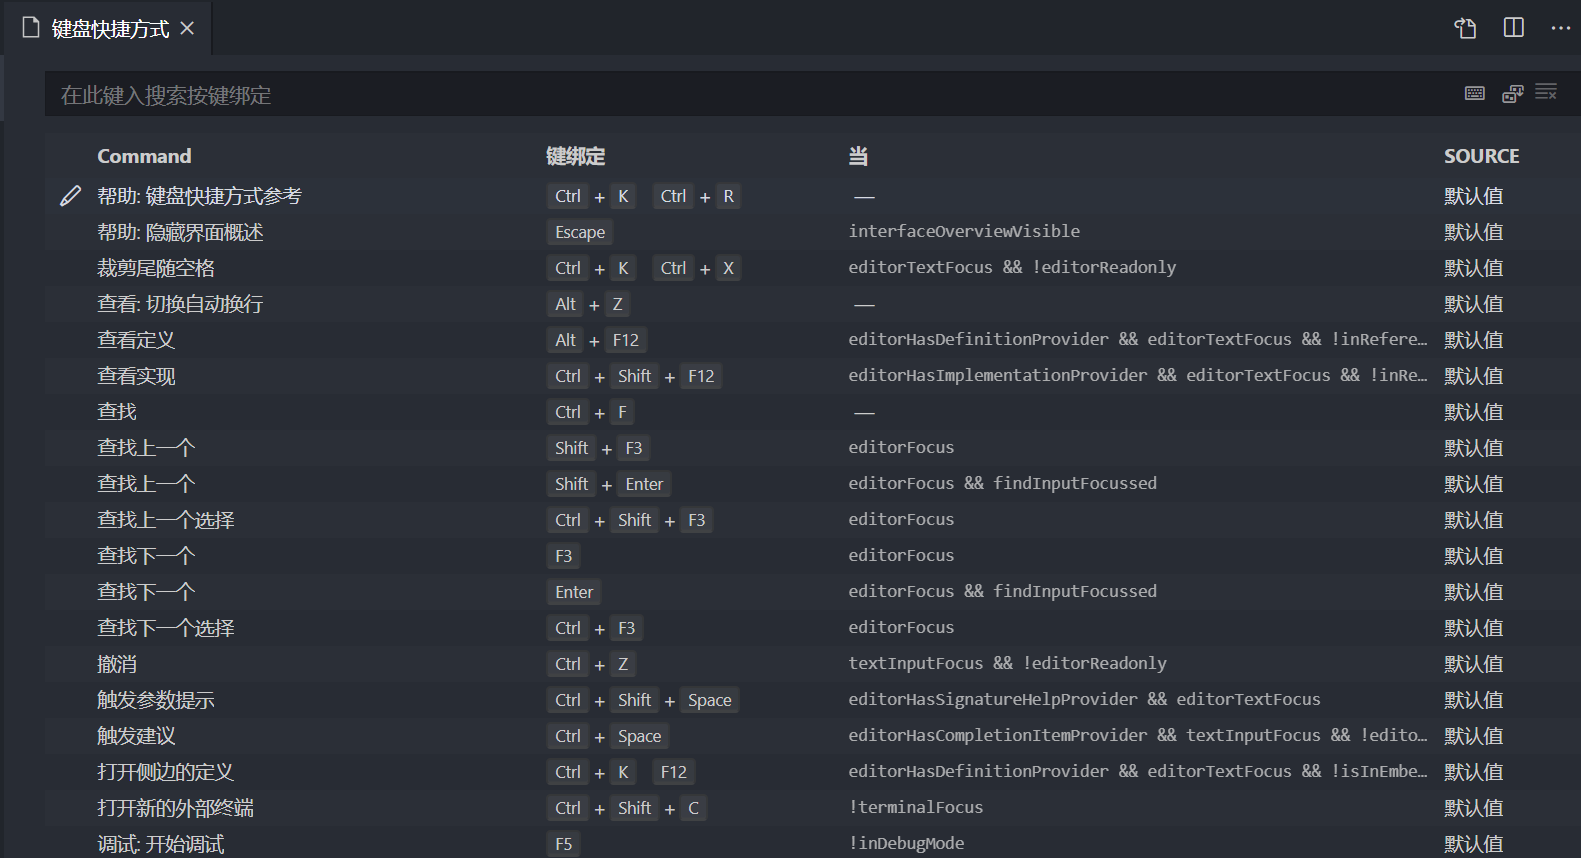Select the 查找上一个选择 command
Image resolution: width=1581 pixels, height=858 pixels.
coord(166,520)
